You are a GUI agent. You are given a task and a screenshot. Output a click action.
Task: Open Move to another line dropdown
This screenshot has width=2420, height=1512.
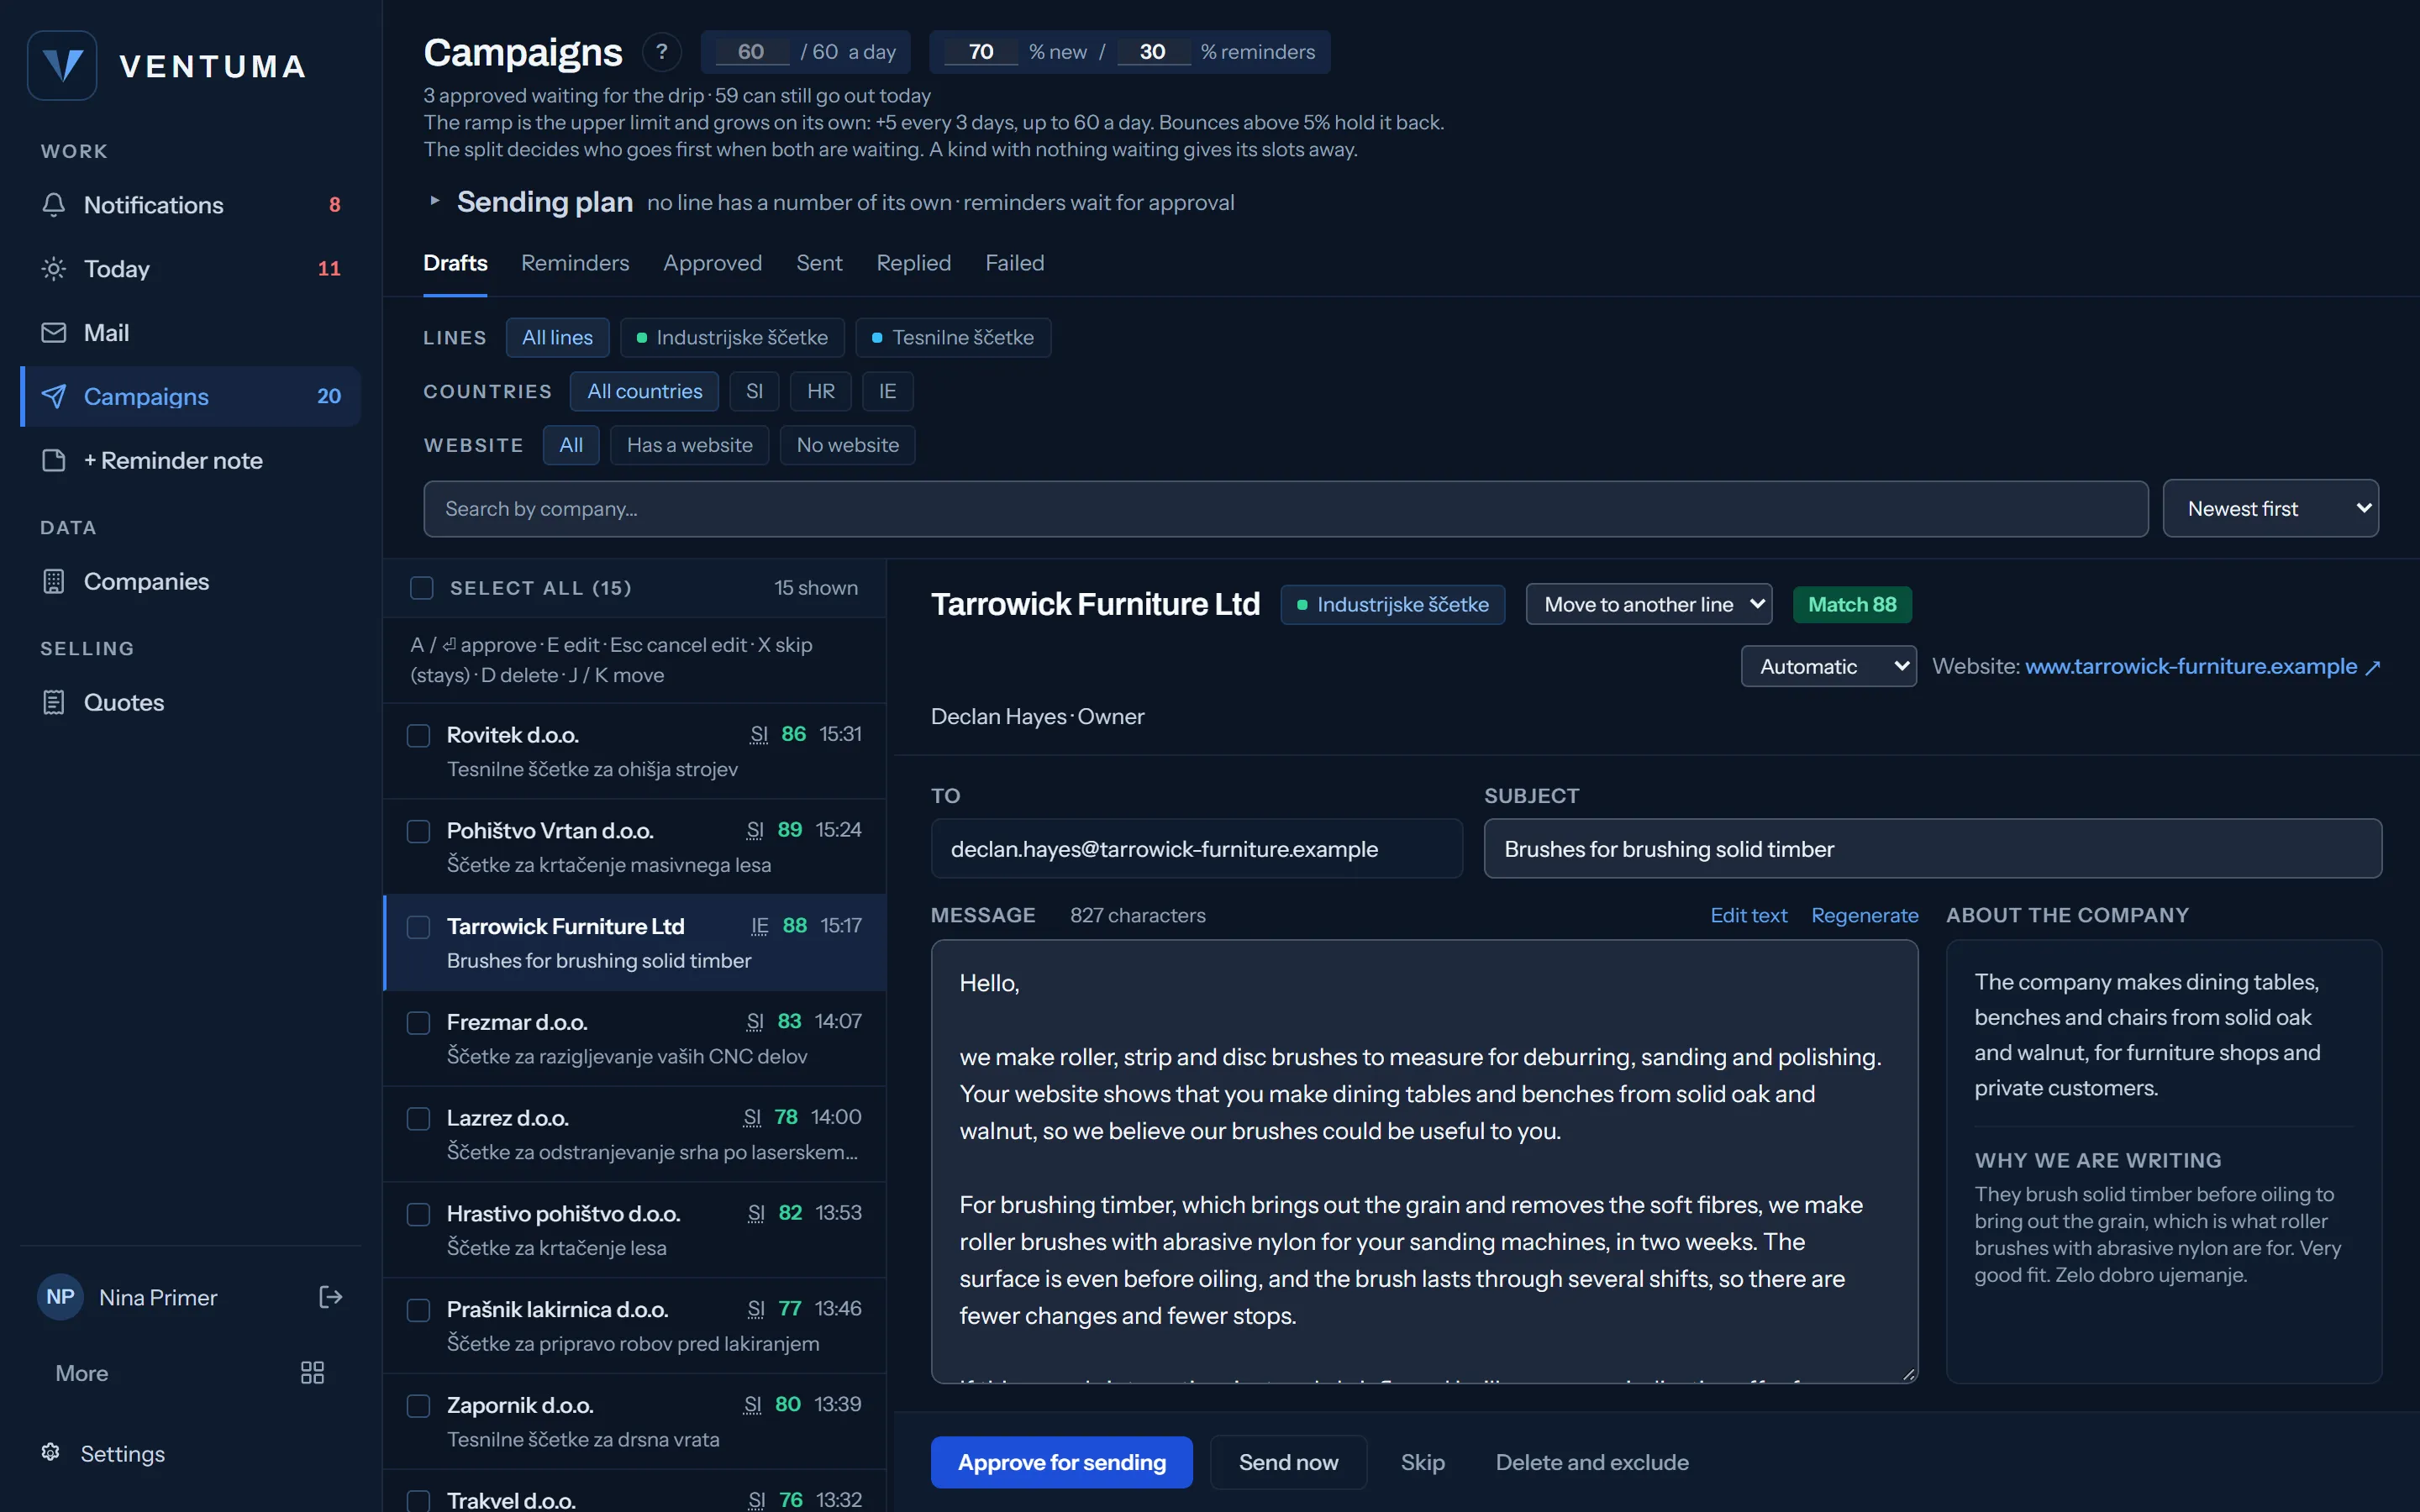coord(1649,605)
